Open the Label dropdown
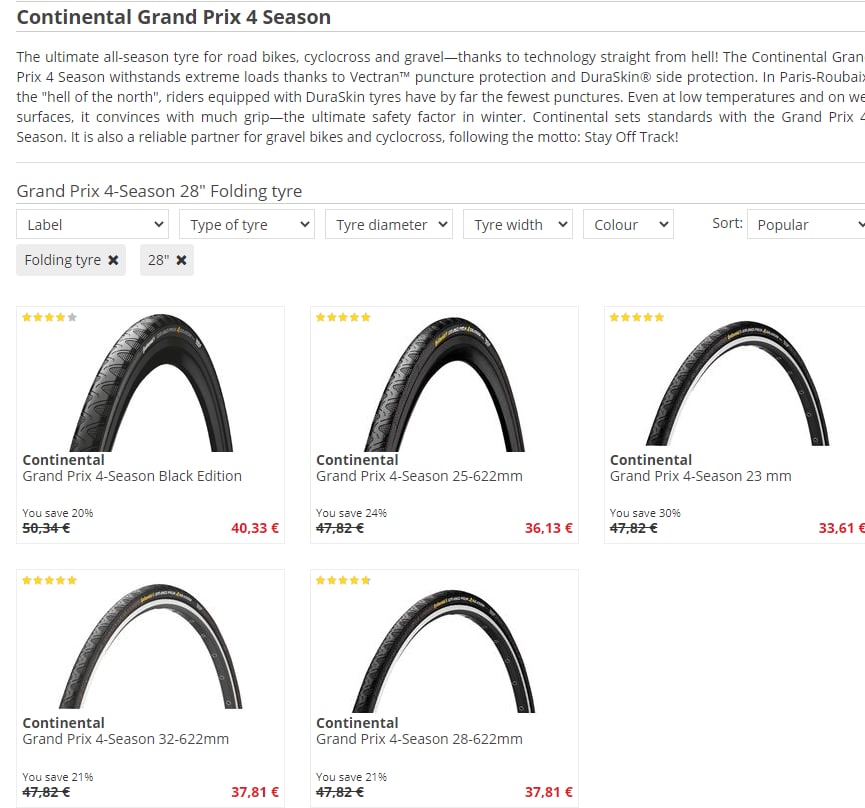This screenshot has width=865, height=808. pos(92,224)
